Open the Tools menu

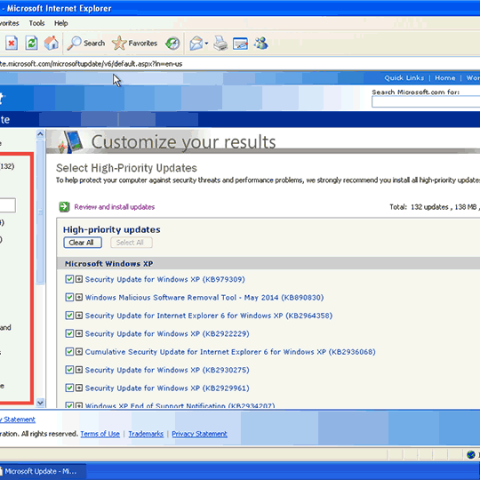(x=37, y=23)
